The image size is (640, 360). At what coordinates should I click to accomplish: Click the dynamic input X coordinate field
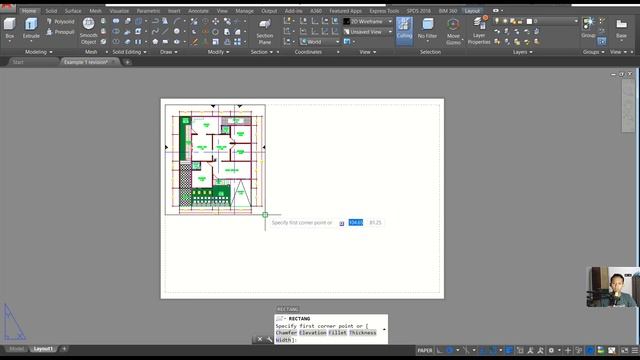tap(356, 222)
